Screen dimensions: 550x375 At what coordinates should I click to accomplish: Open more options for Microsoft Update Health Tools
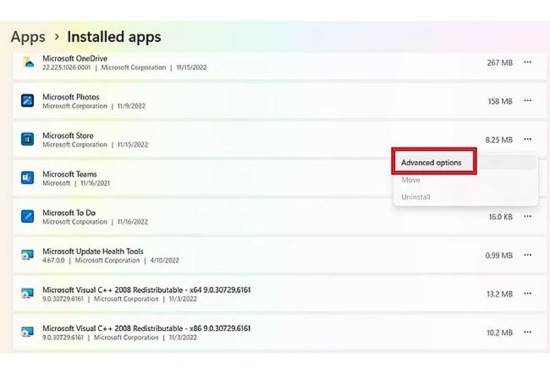(528, 255)
